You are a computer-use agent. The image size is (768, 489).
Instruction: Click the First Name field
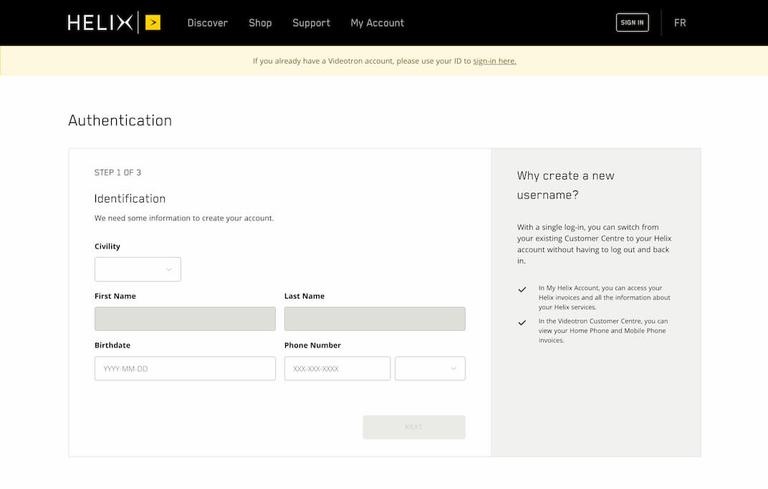[185, 319]
